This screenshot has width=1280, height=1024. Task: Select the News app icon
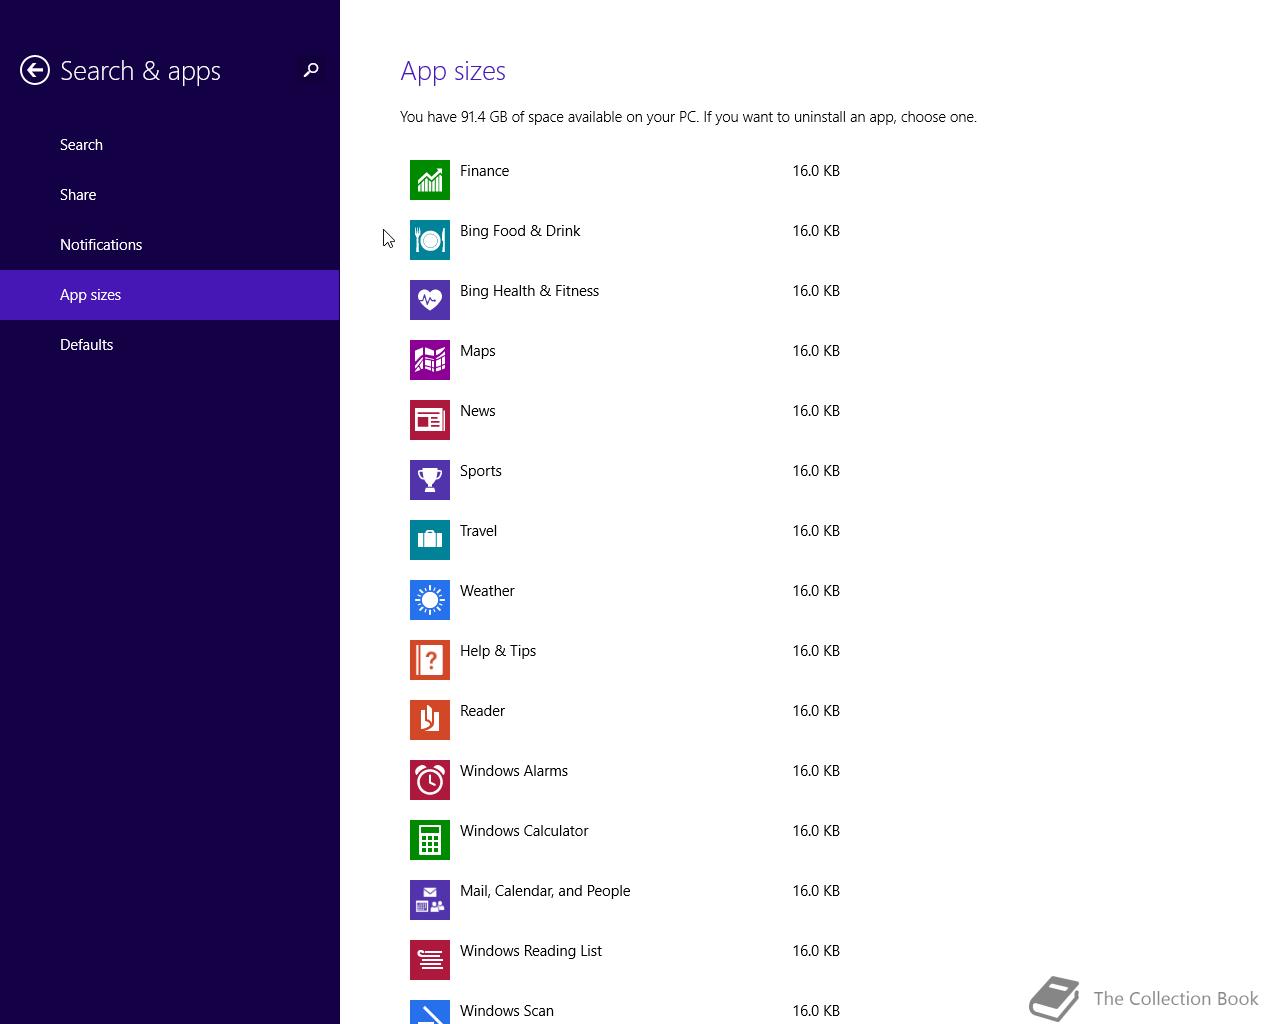430,420
